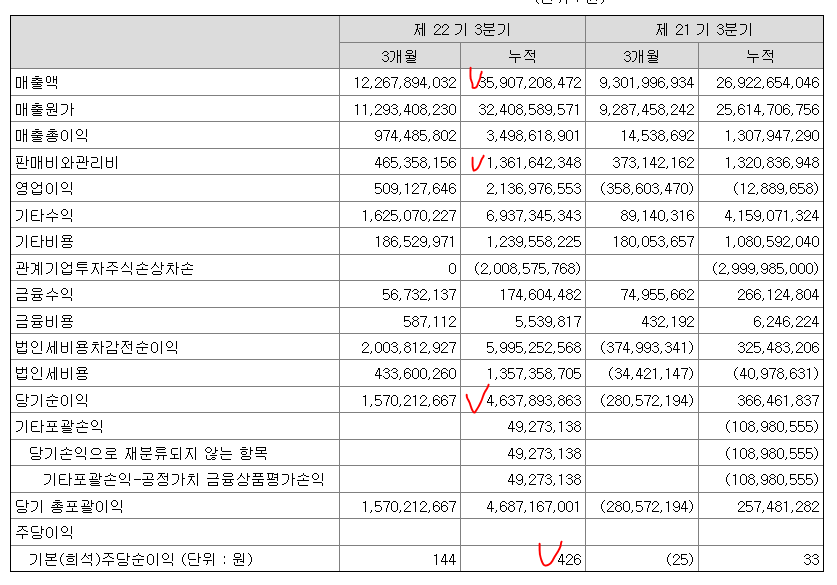This screenshot has height=585, width=837.
Task: Click value (40,978,631) in 법인세비용 row
Action: [x=776, y=374]
